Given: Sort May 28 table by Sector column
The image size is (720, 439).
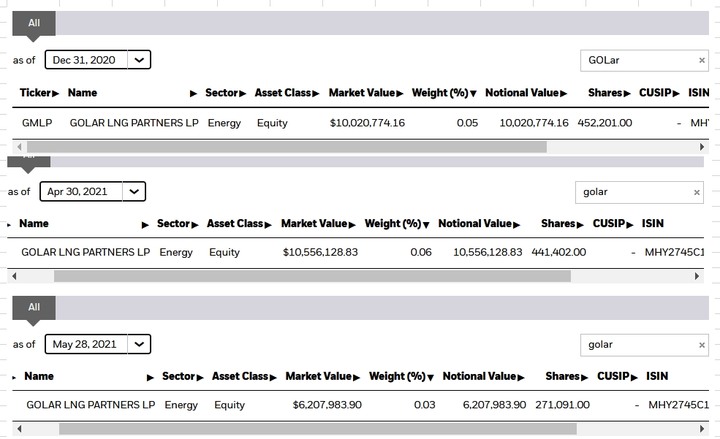Looking at the screenshot, I should [182, 377].
